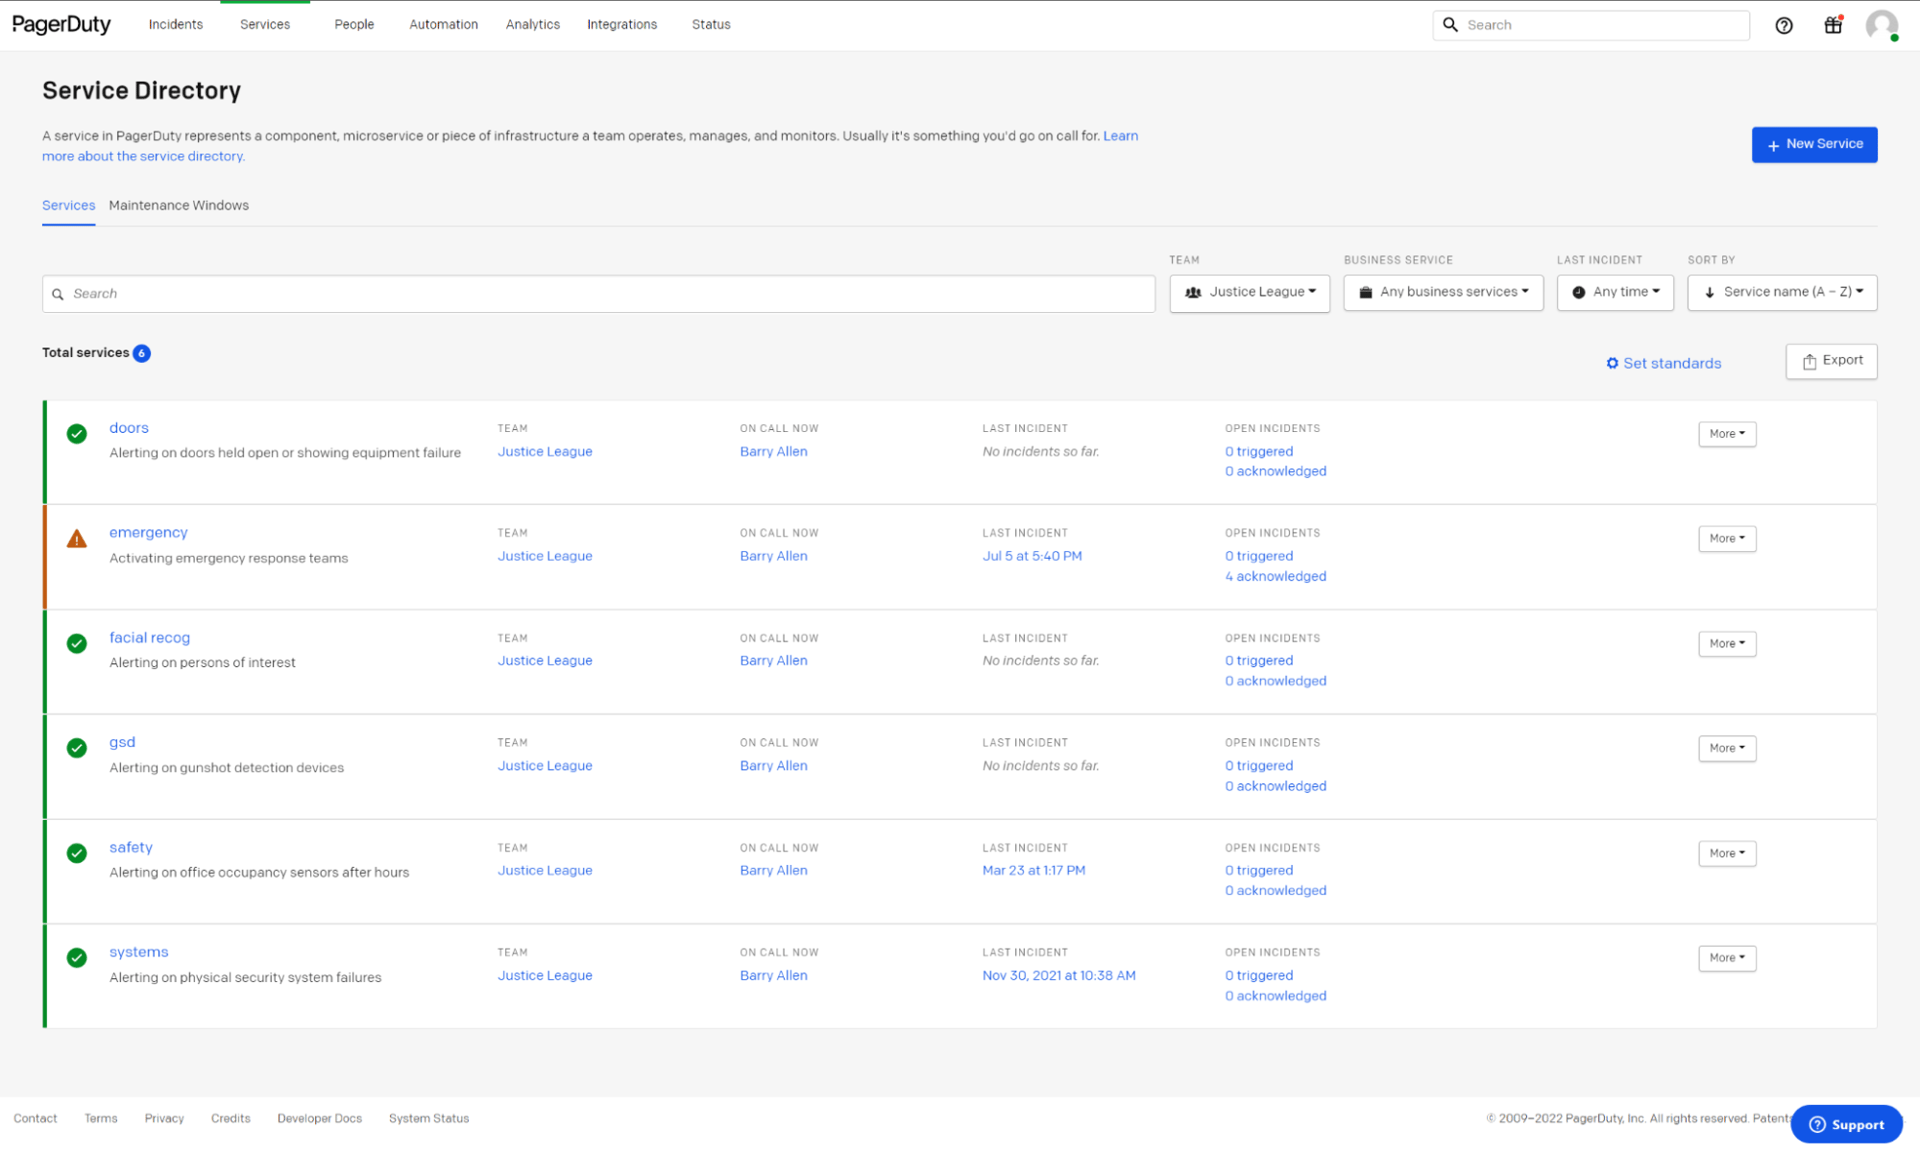
Task: Click the PagerDuty logo
Action: click(x=61, y=24)
